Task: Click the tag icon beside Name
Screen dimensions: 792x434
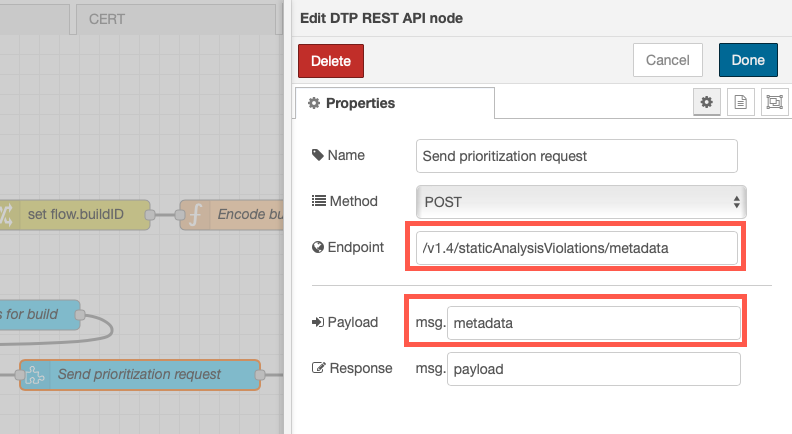Action: tap(318, 155)
